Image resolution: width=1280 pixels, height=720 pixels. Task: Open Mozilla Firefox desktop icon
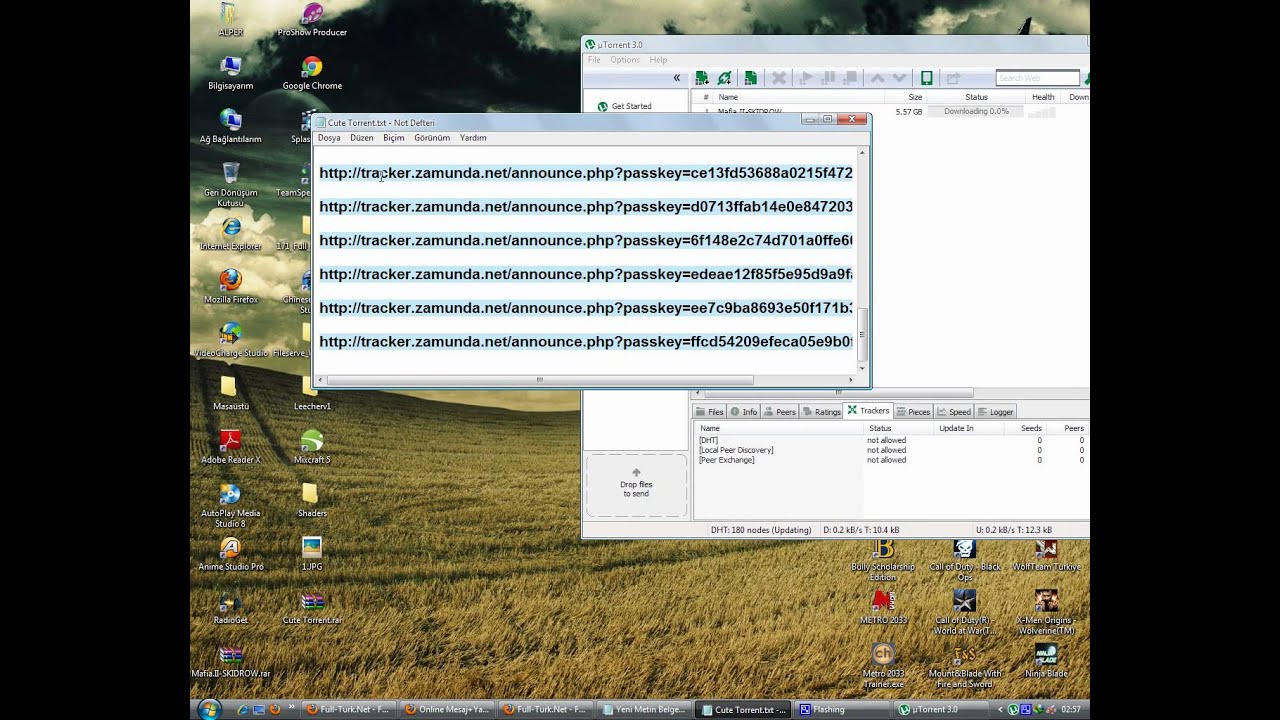pyautogui.click(x=231, y=286)
